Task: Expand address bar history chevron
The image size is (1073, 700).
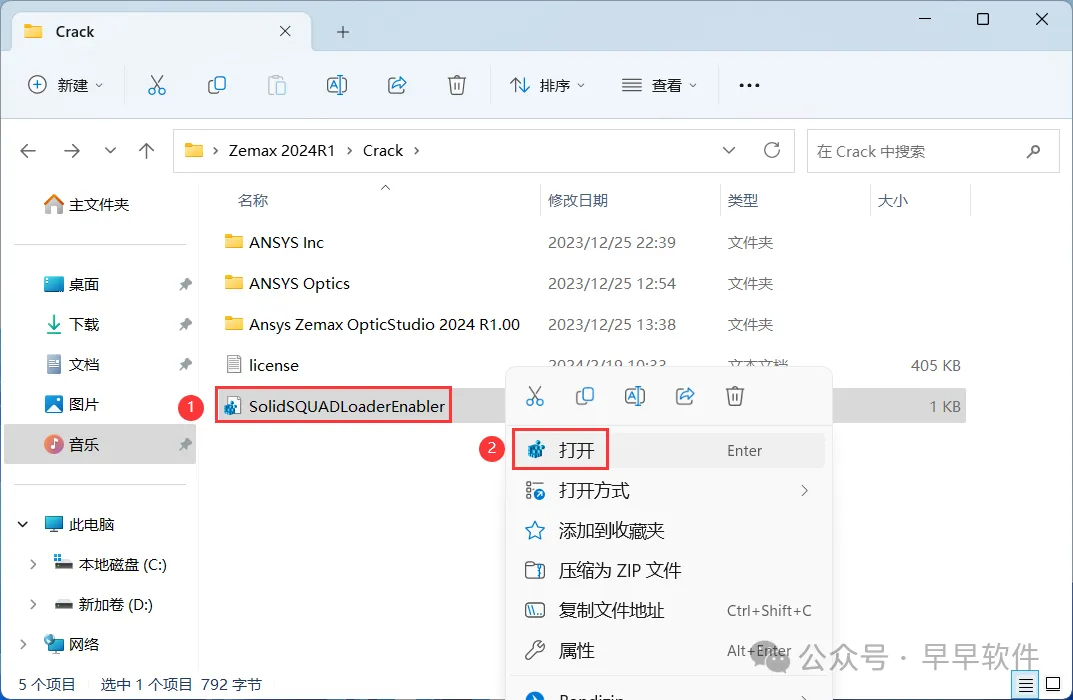Action: coord(729,151)
